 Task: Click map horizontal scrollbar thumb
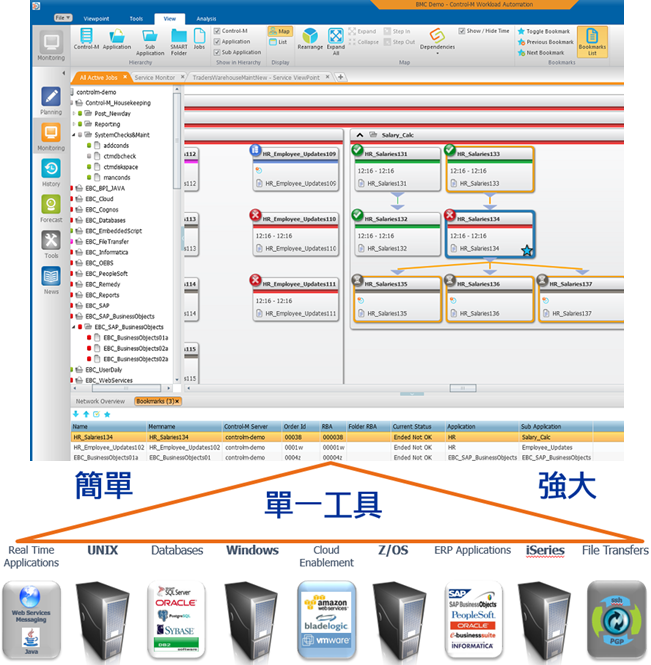[x=463, y=388]
